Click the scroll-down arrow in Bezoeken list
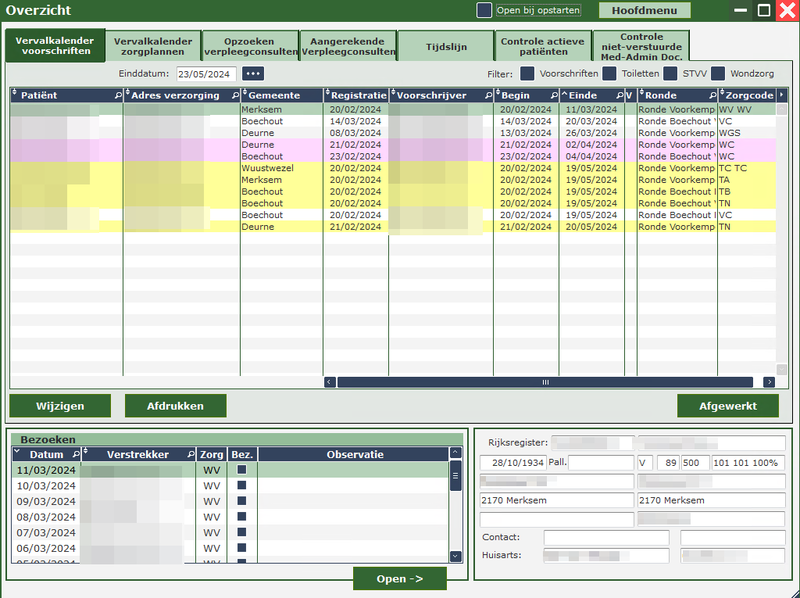Viewport: 800px width, 598px height. coord(456,556)
